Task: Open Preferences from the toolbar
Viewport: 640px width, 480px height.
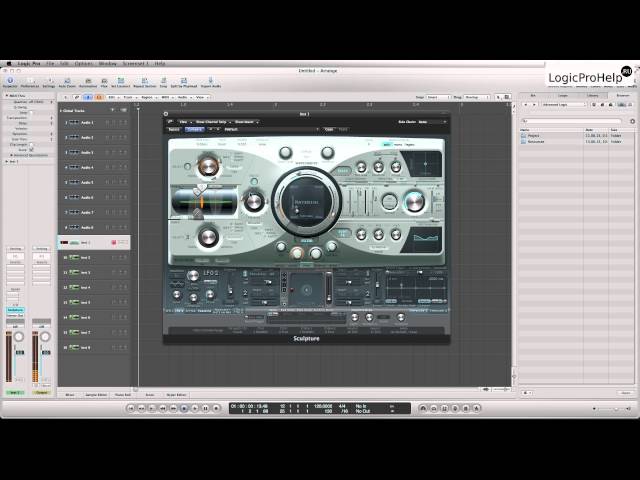Action: [29, 81]
